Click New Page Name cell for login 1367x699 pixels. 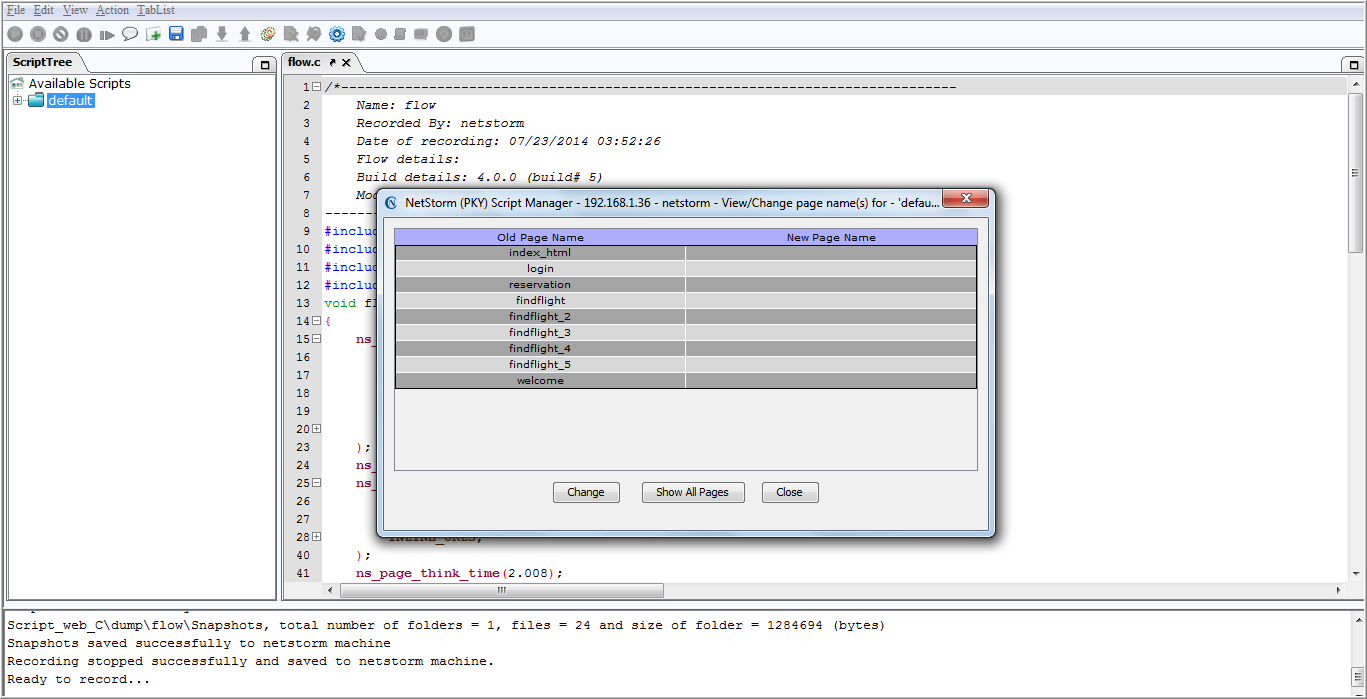pyautogui.click(x=831, y=269)
